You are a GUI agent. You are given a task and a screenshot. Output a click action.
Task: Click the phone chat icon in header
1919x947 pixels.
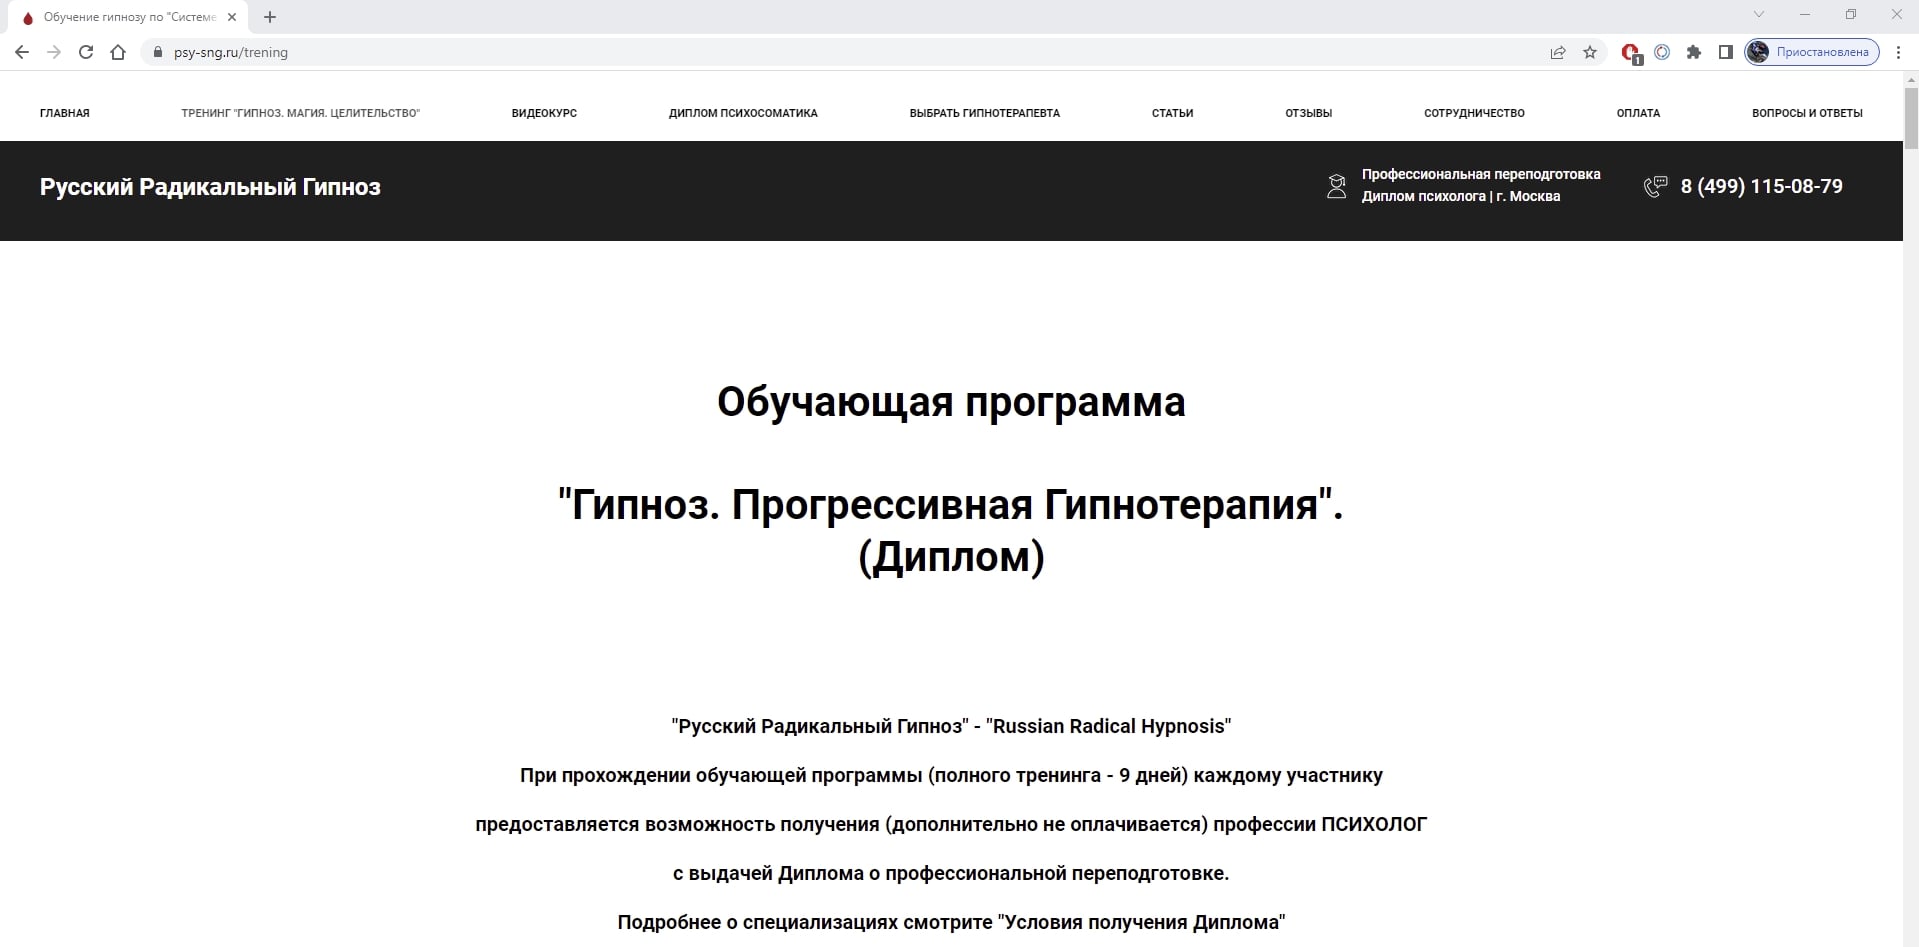[1656, 186]
